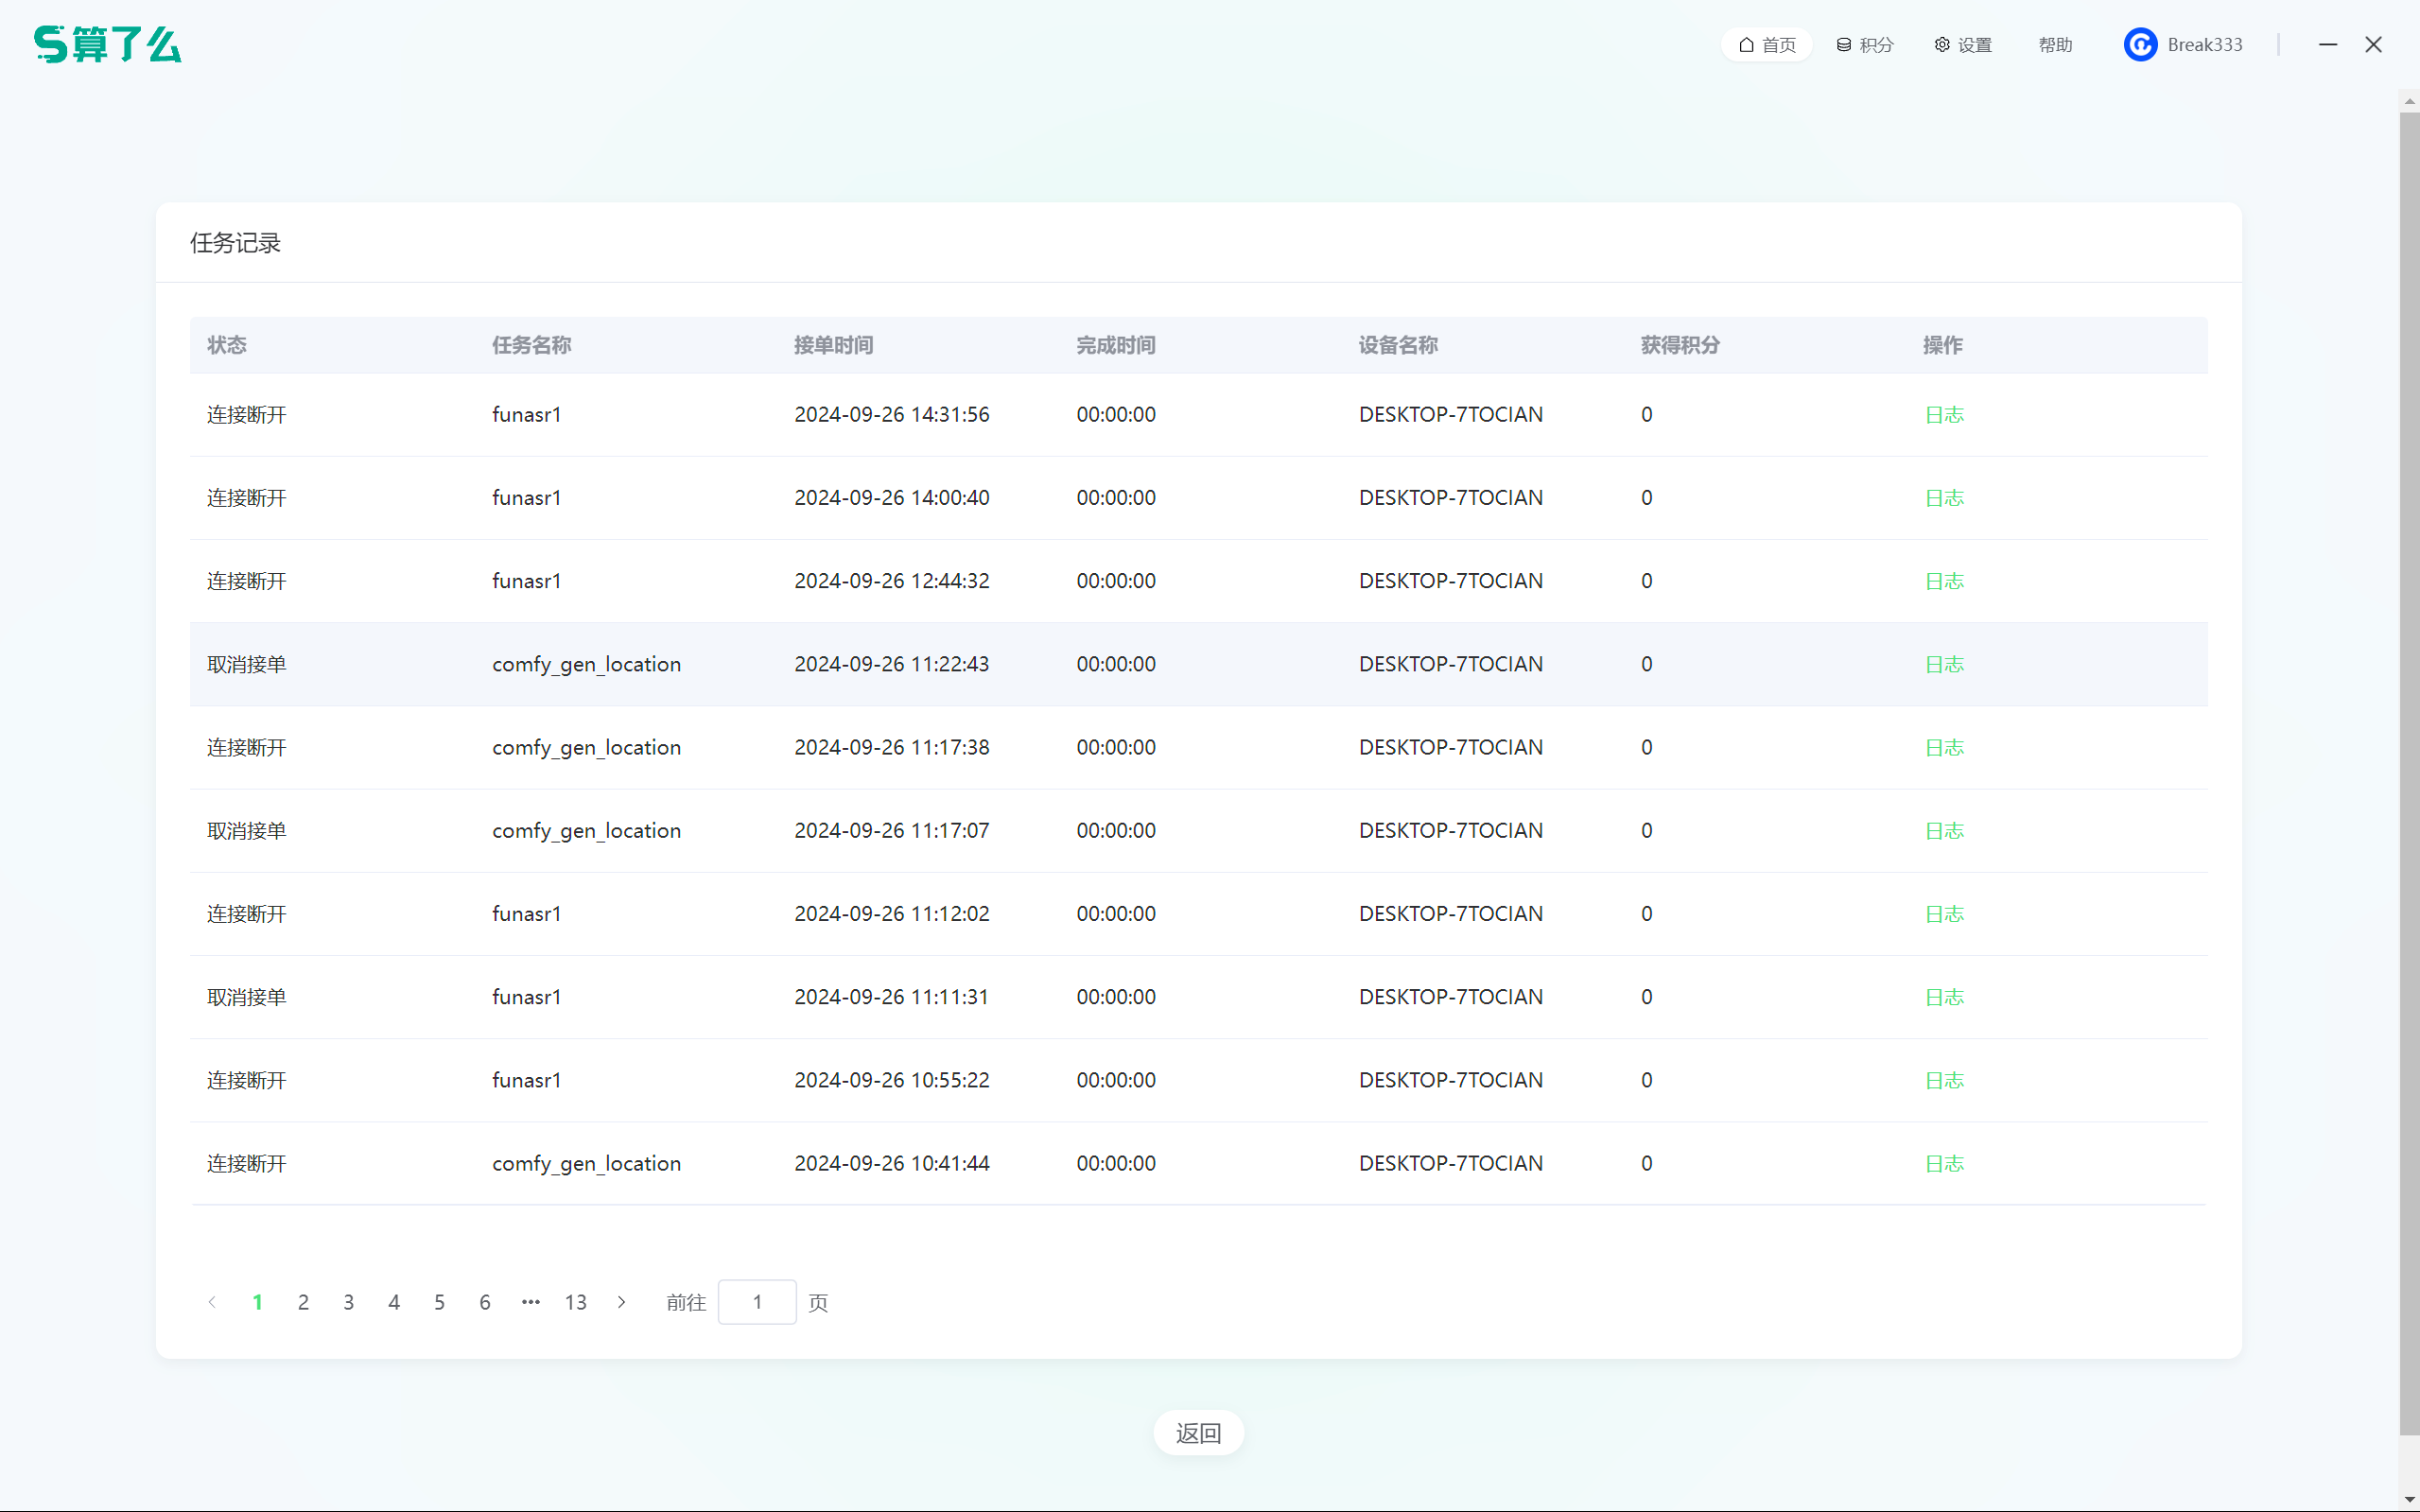Open 日志 for task at 11:17:07
The width and height of the screenshot is (2420, 1512).
coord(1944,831)
